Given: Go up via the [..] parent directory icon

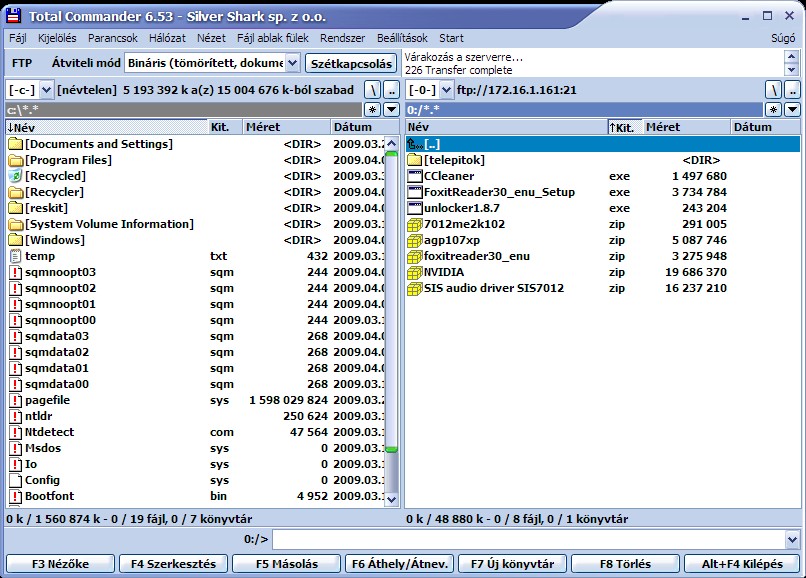Looking at the screenshot, I should point(415,144).
